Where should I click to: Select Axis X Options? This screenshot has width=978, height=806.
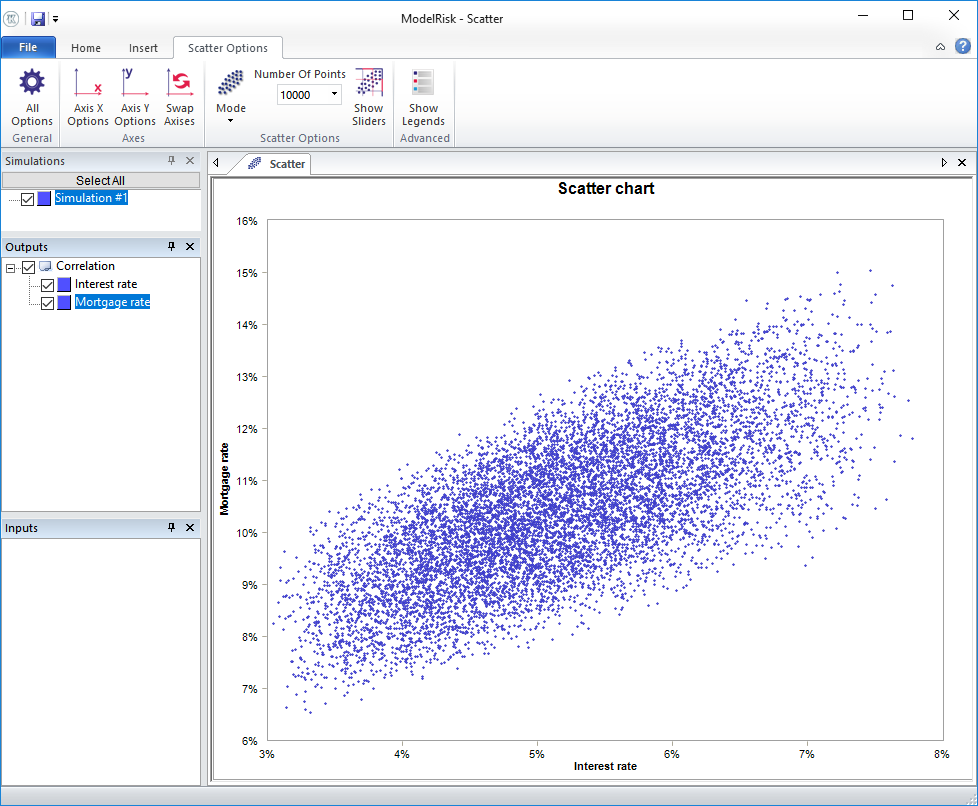pyautogui.click(x=88, y=97)
